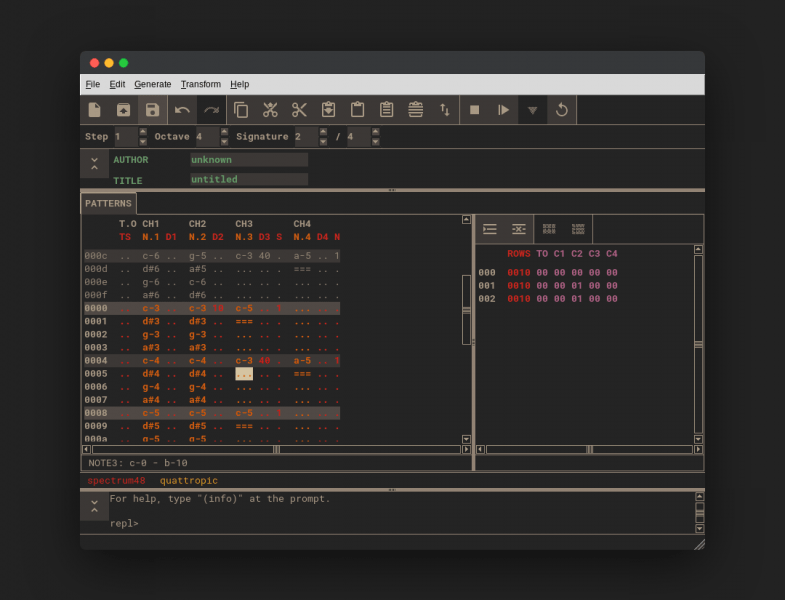This screenshot has height=600, width=785.
Task: Collapse the repl console panel
Action: click(95, 506)
